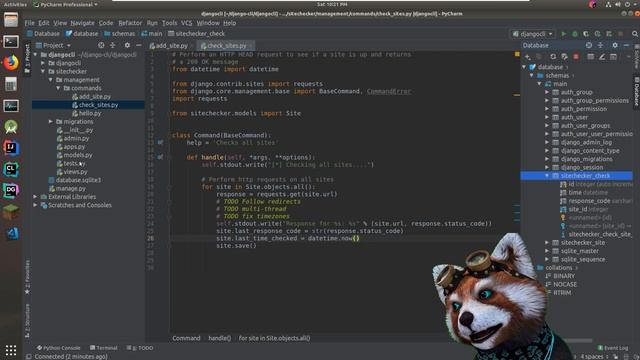
Task: Expand External Libraries node
Action: pyautogui.click(x=36, y=197)
